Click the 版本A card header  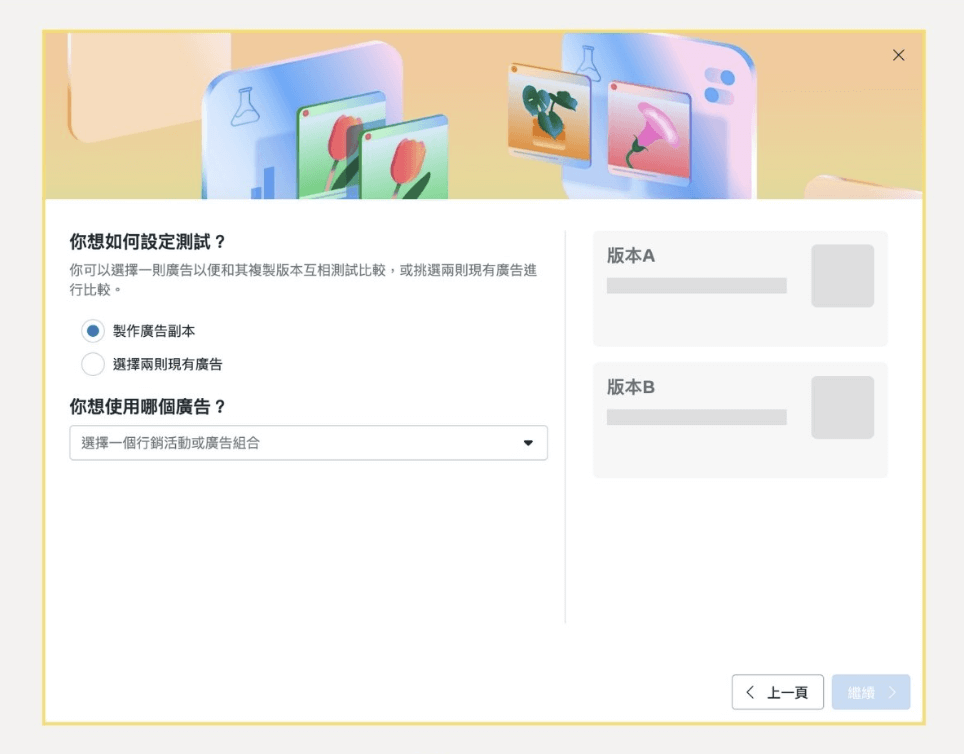point(629,255)
